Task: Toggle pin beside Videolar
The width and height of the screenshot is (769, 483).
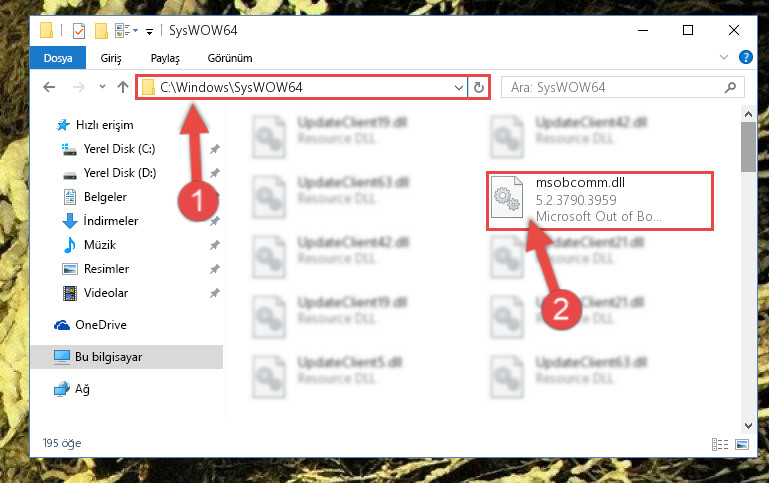Action: (215, 293)
